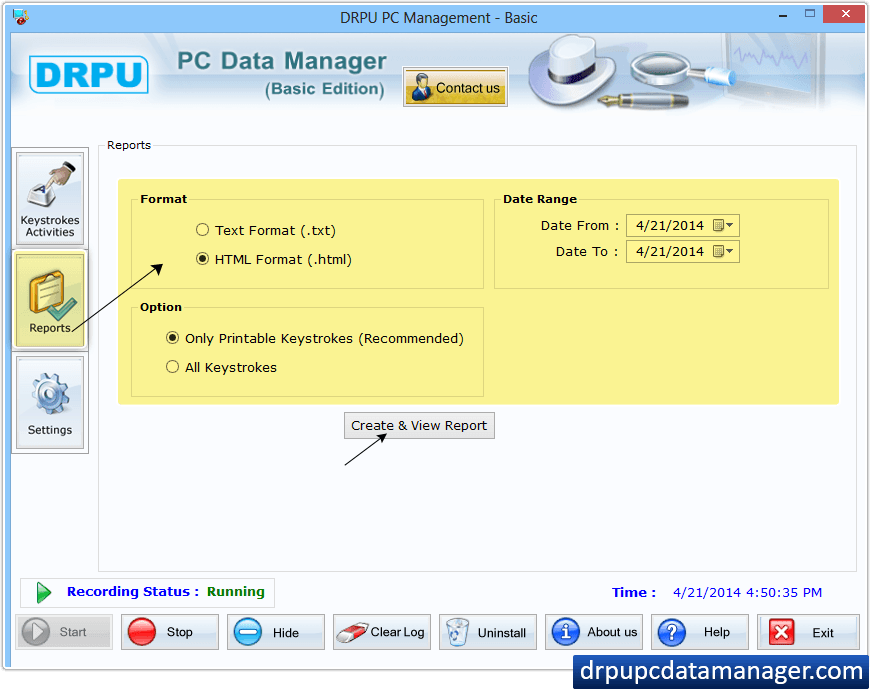Click the 'Running' status text
Image resolution: width=870 pixels, height=690 pixels.
236,592
